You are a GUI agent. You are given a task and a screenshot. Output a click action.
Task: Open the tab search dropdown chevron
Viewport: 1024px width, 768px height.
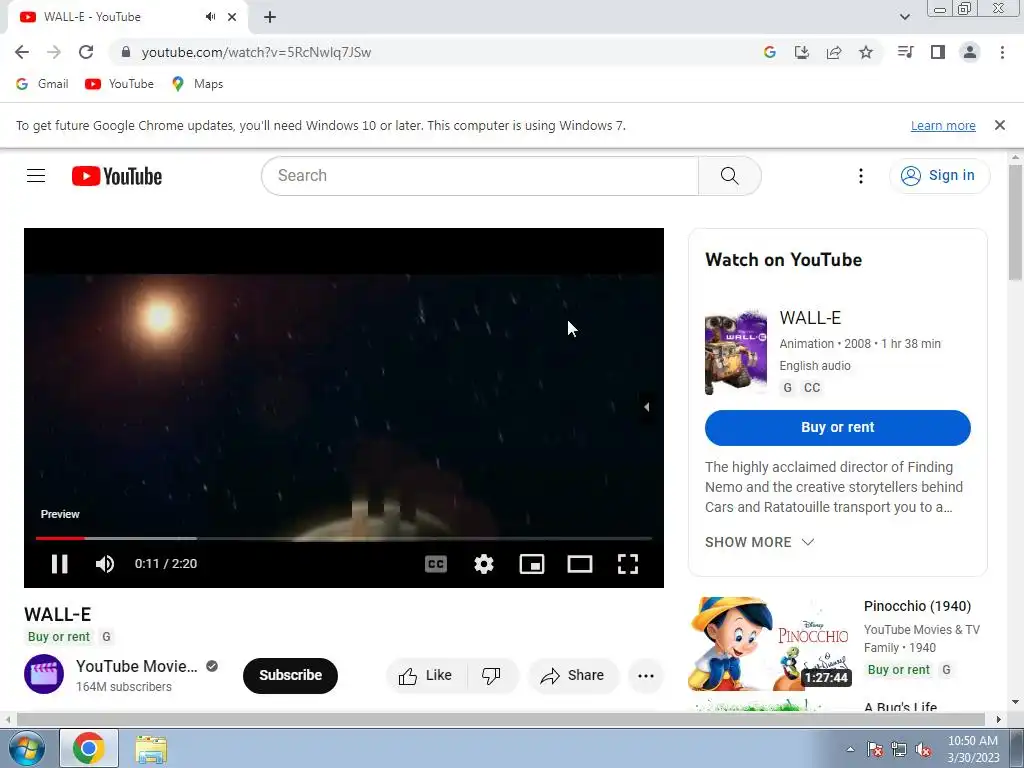click(905, 17)
